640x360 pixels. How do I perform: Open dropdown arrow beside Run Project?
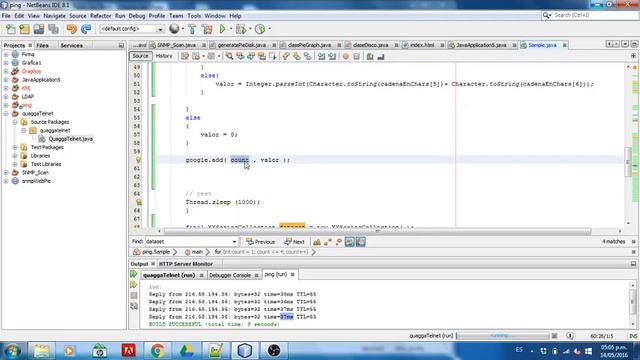[x=231, y=29]
